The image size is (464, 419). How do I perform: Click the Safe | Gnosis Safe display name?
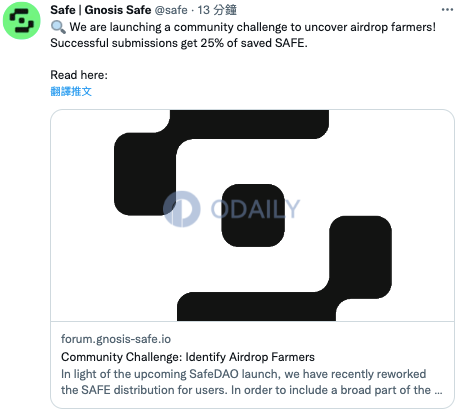click(101, 10)
